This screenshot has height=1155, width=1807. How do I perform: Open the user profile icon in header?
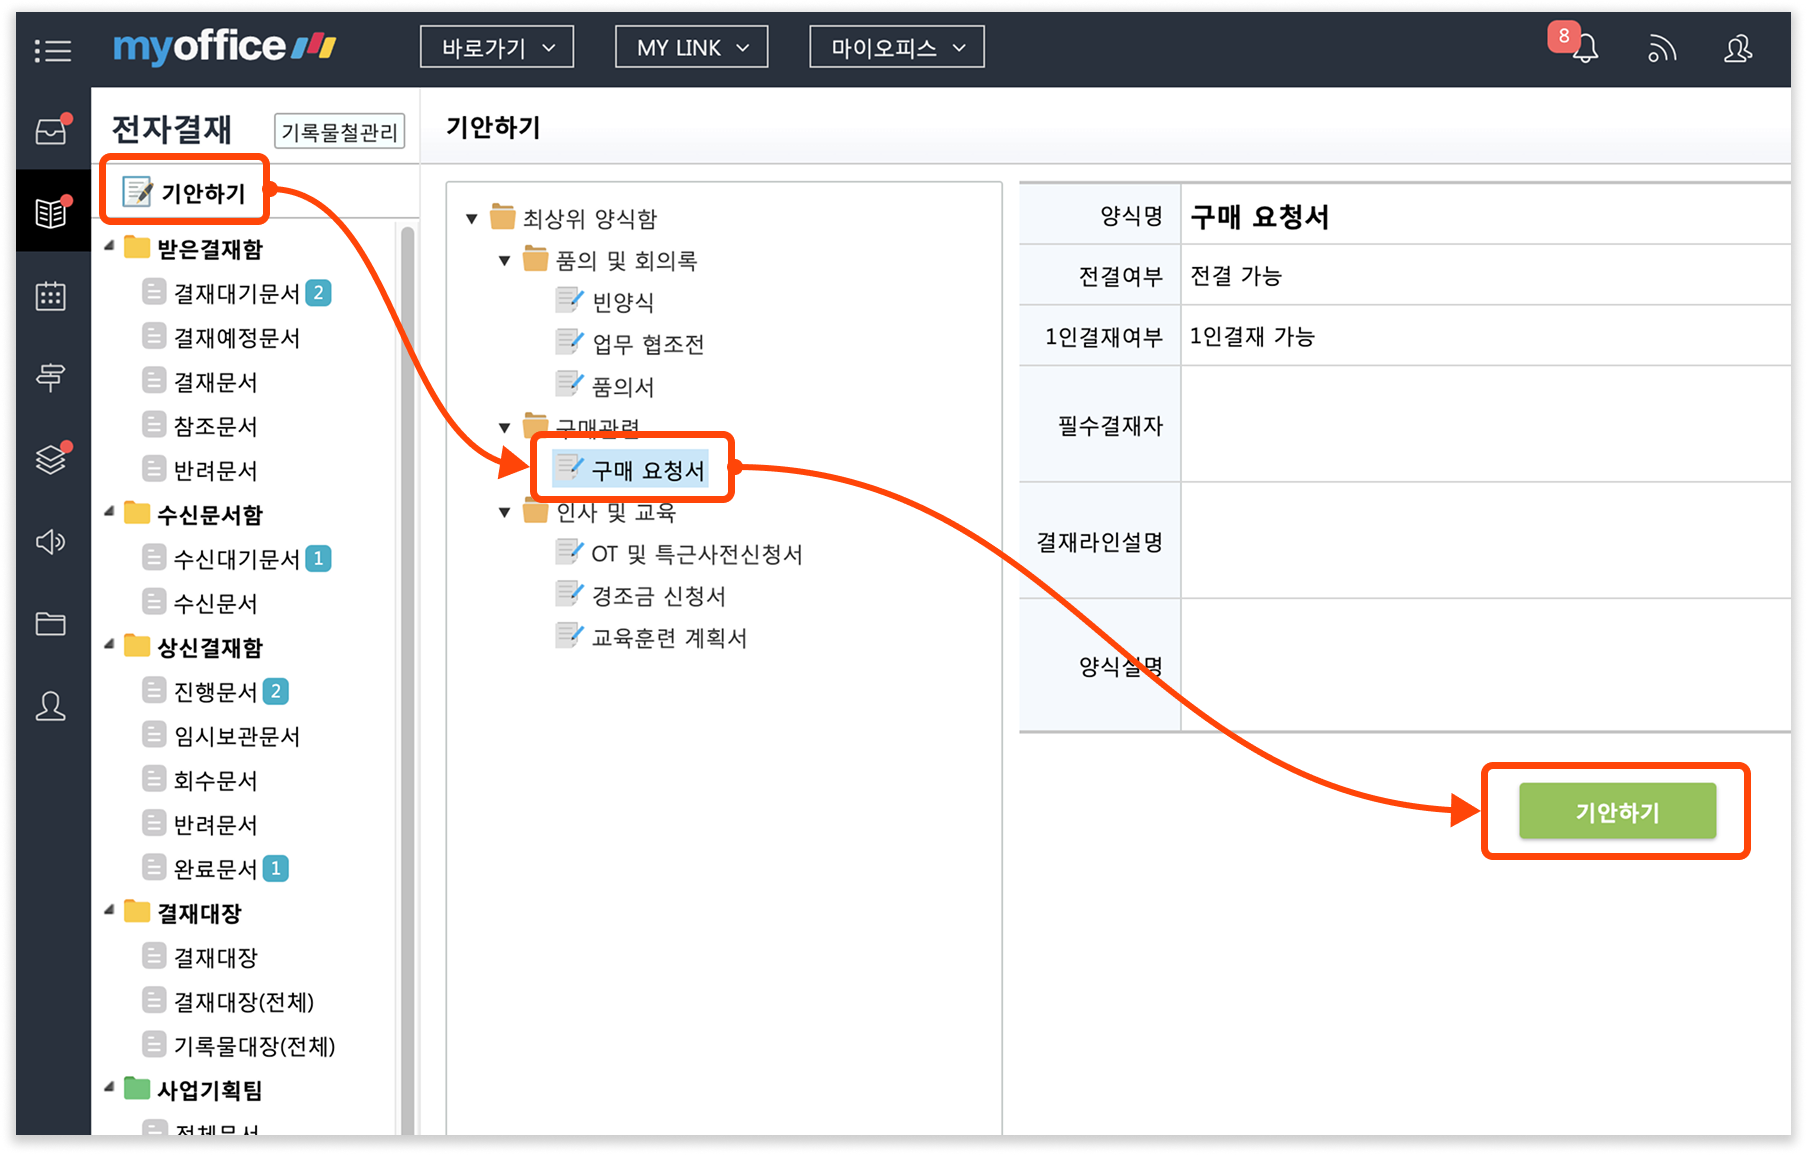coord(1738,48)
